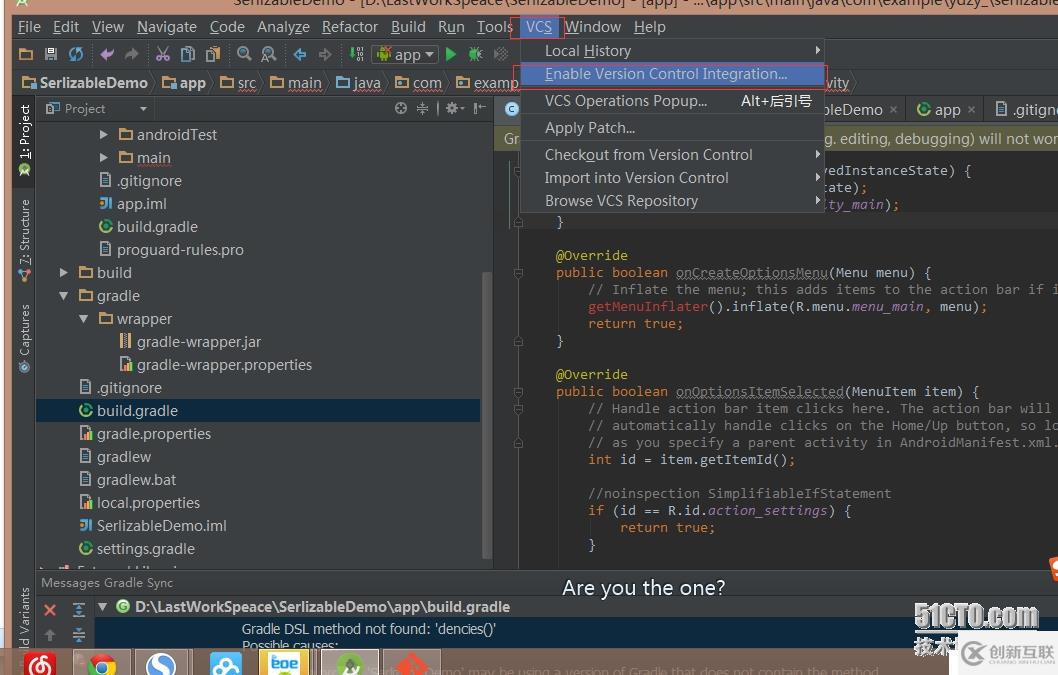Expand the androidTest folder

click(x=104, y=134)
